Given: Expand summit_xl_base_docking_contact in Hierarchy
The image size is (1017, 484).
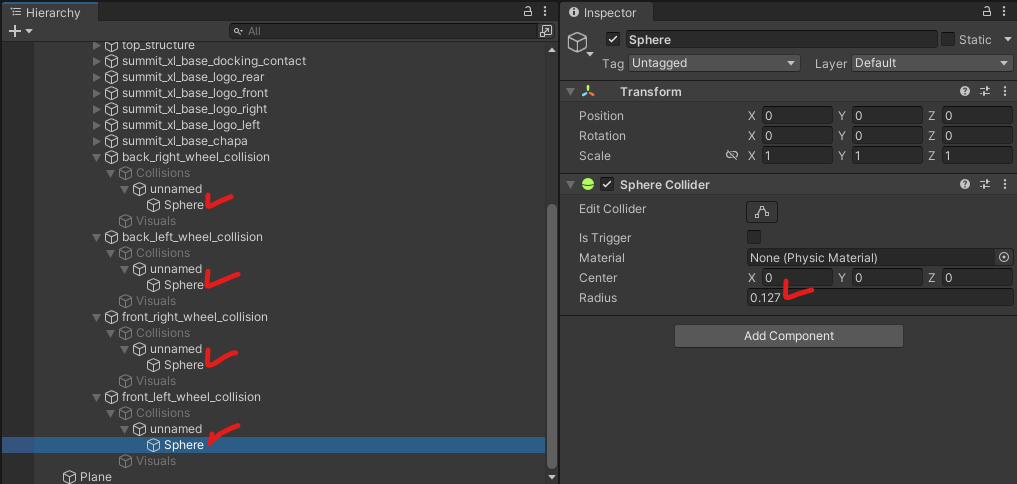Looking at the screenshot, I should (97, 61).
